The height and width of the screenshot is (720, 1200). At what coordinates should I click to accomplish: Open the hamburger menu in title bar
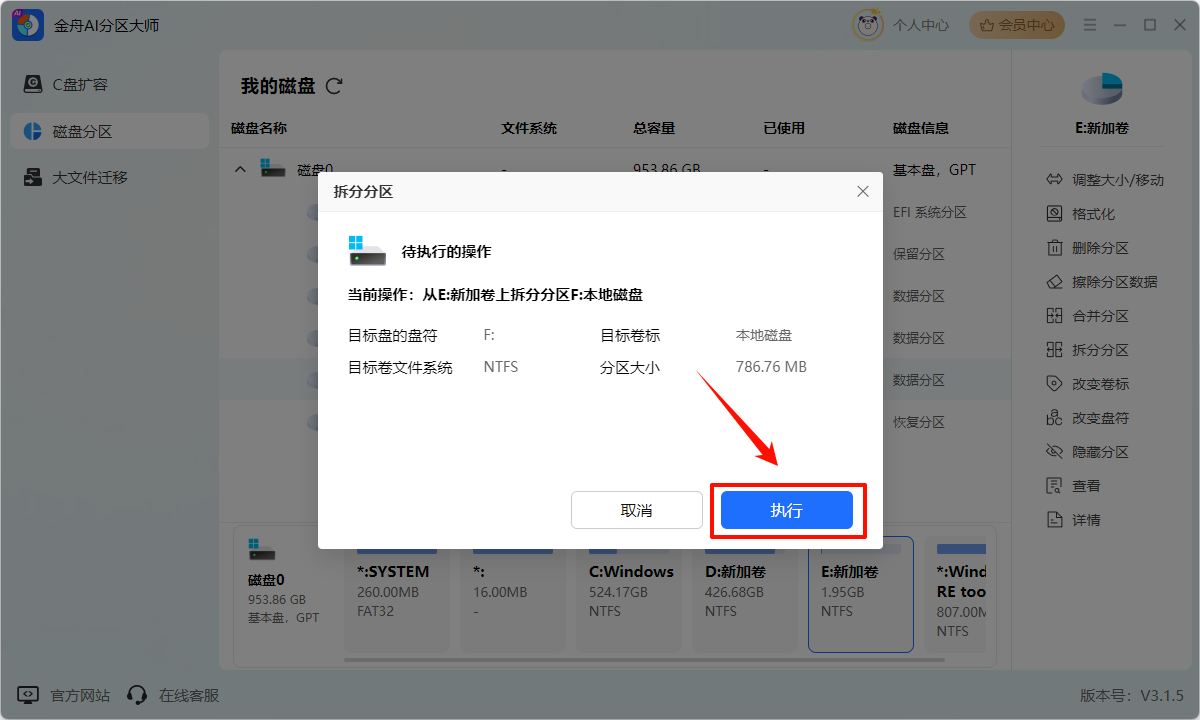coord(1091,25)
